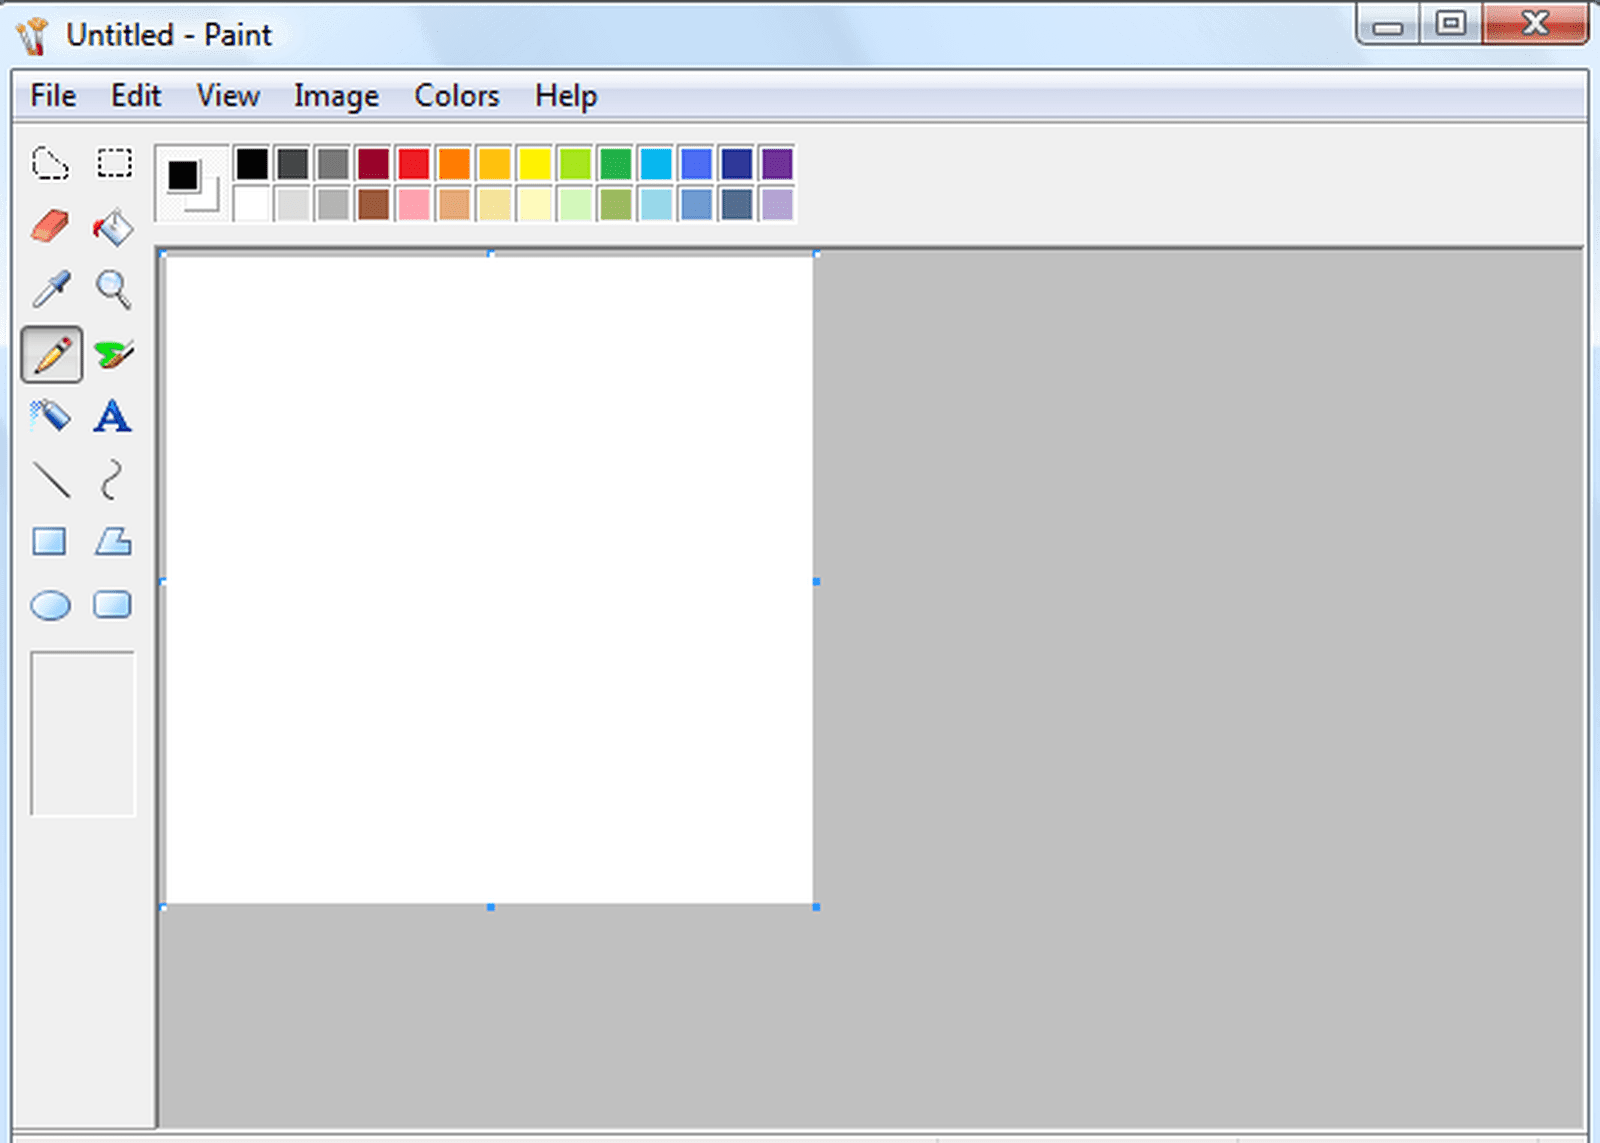Image resolution: width=1600 pixels, height=1143 pixels.
Task: Open the Image menu
Action: click(335, 95)
